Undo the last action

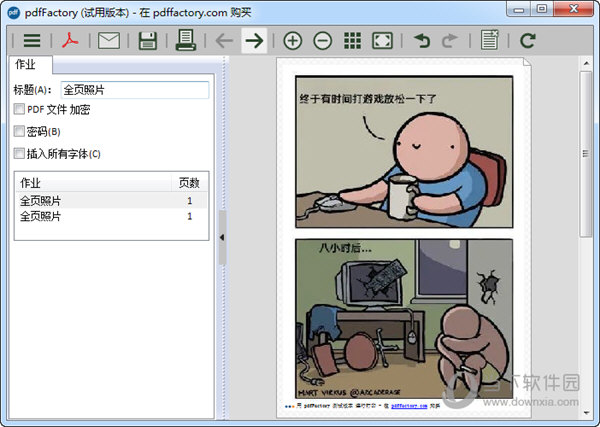click(422, 41)
